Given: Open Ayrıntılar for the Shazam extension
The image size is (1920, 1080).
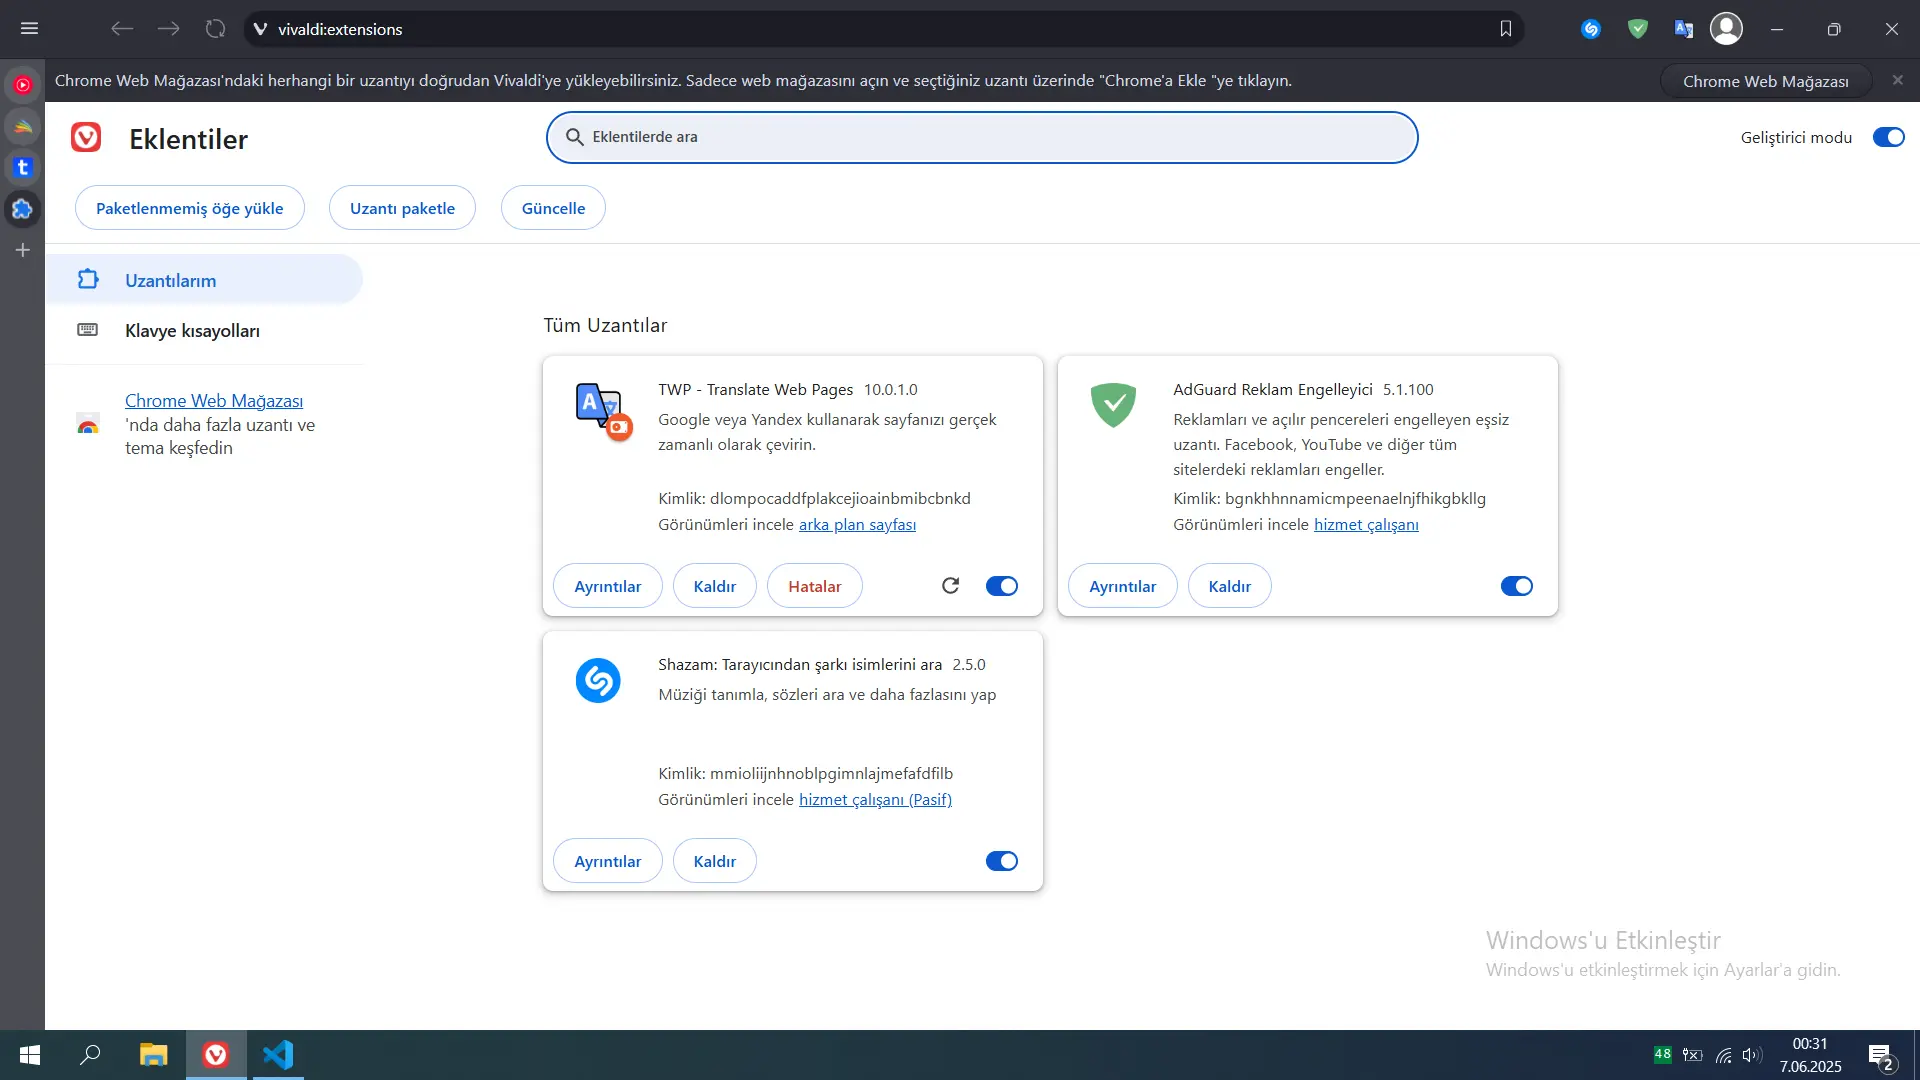Looking at the screenshot, I should pos(608,861).
